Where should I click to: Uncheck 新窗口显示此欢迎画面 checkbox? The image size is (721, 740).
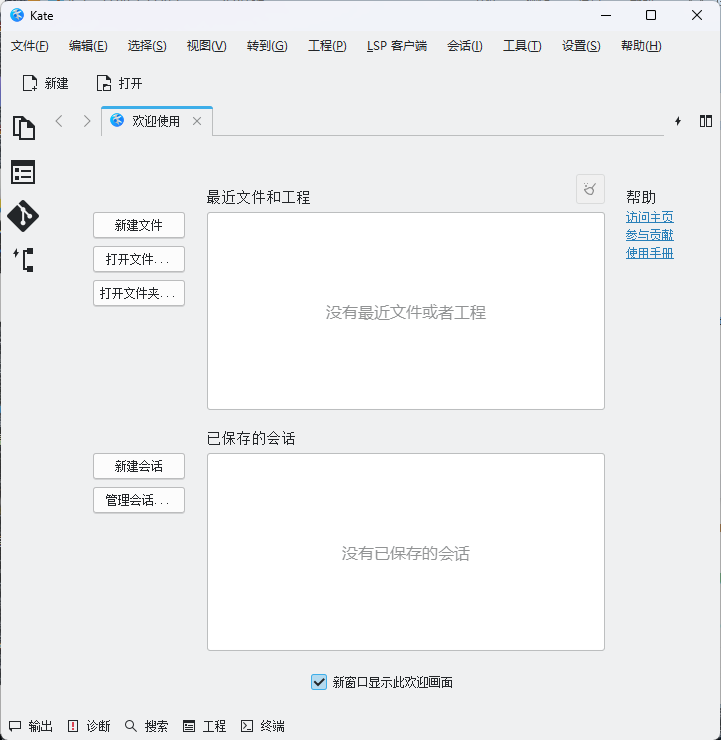click(x=319, y=682)
